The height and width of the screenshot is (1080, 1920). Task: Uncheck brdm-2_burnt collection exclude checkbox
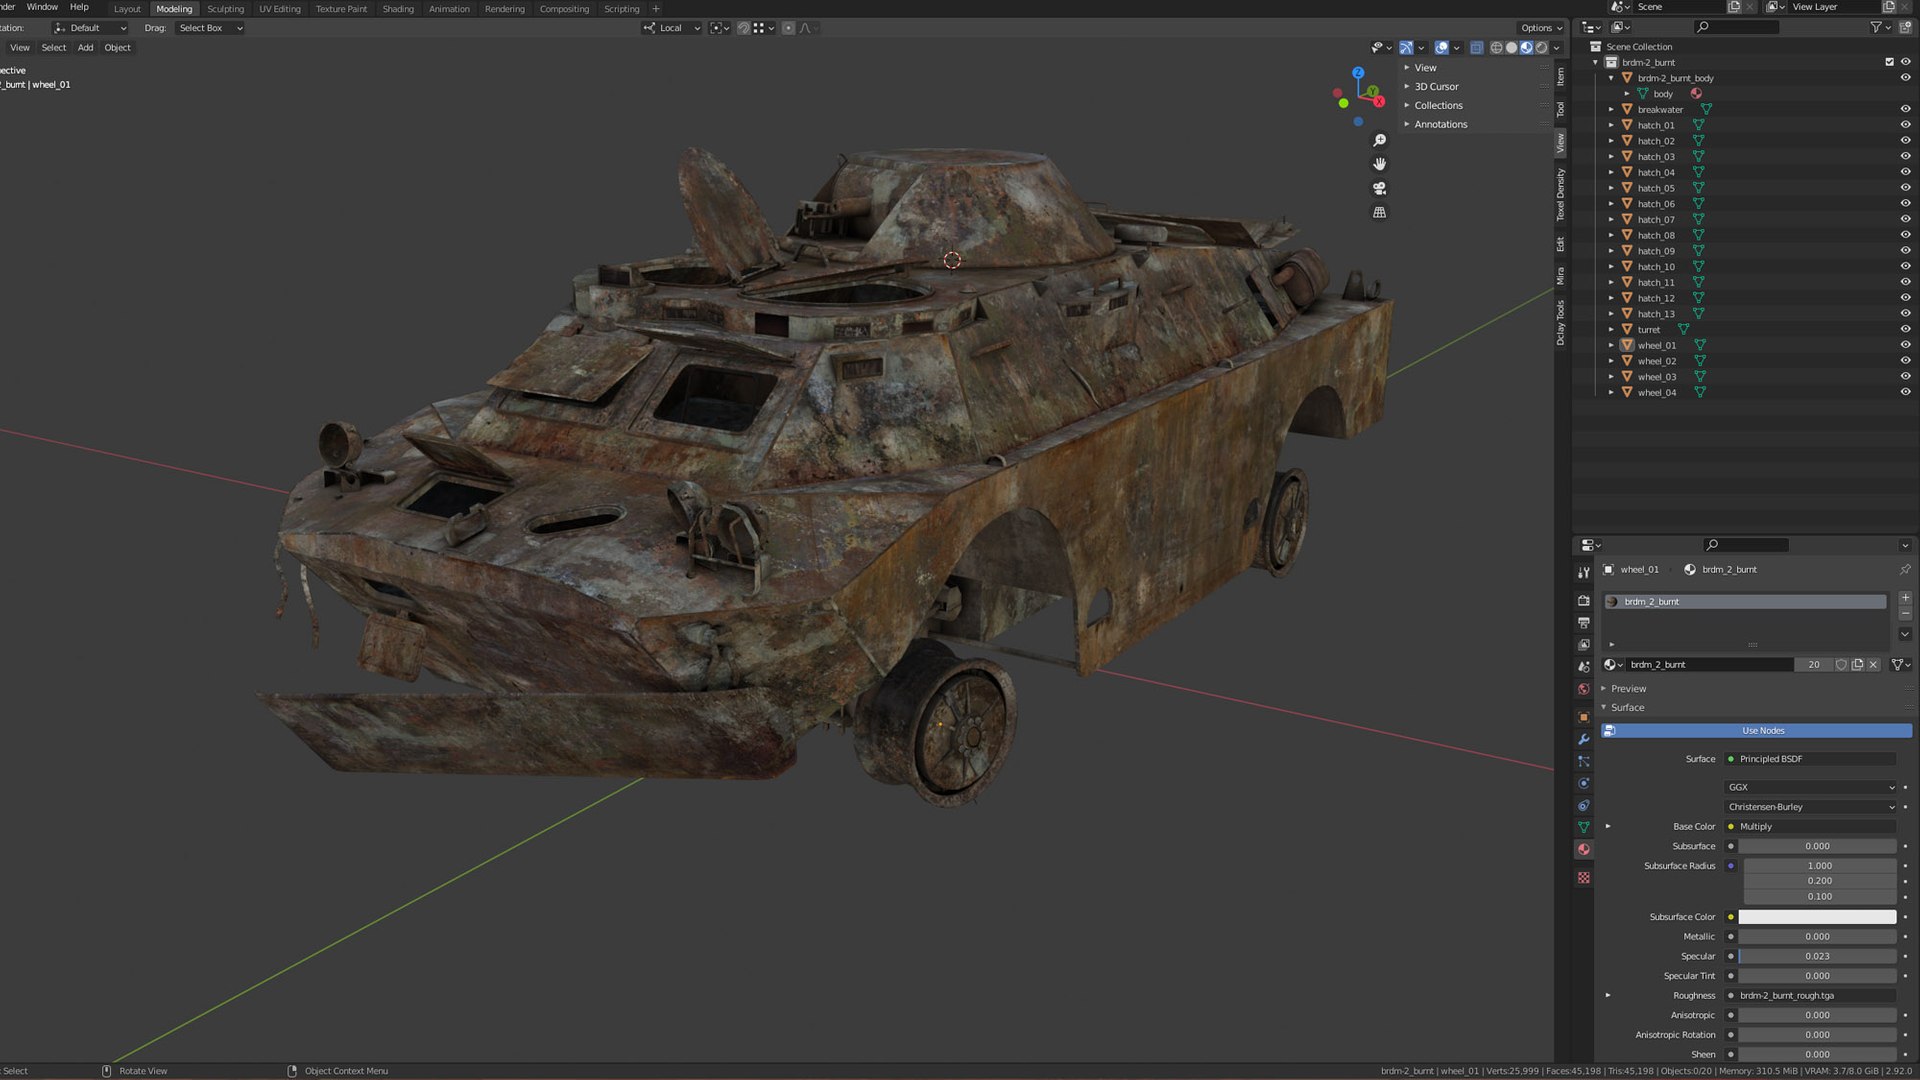[1889, 62]
